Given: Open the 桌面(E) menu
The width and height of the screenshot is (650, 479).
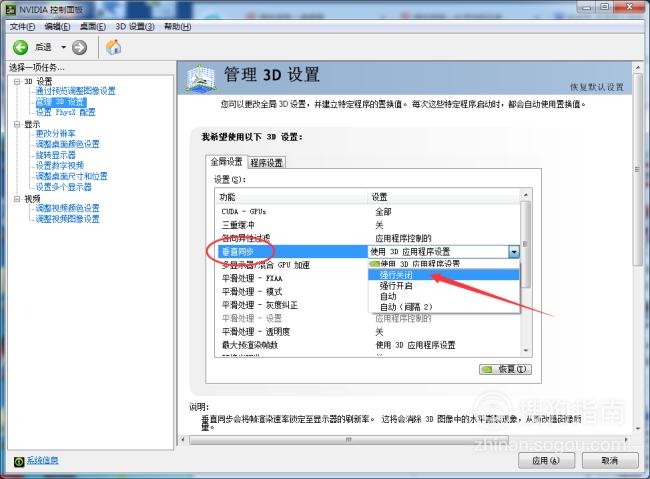Looking at the screenshot, I should coord(92,27).
